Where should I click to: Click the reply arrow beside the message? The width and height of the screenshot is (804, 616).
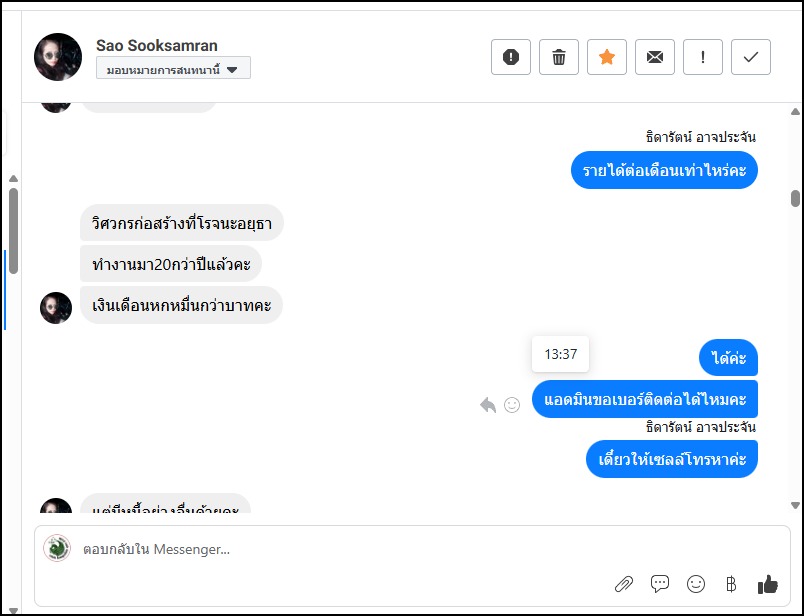[488, 405]
